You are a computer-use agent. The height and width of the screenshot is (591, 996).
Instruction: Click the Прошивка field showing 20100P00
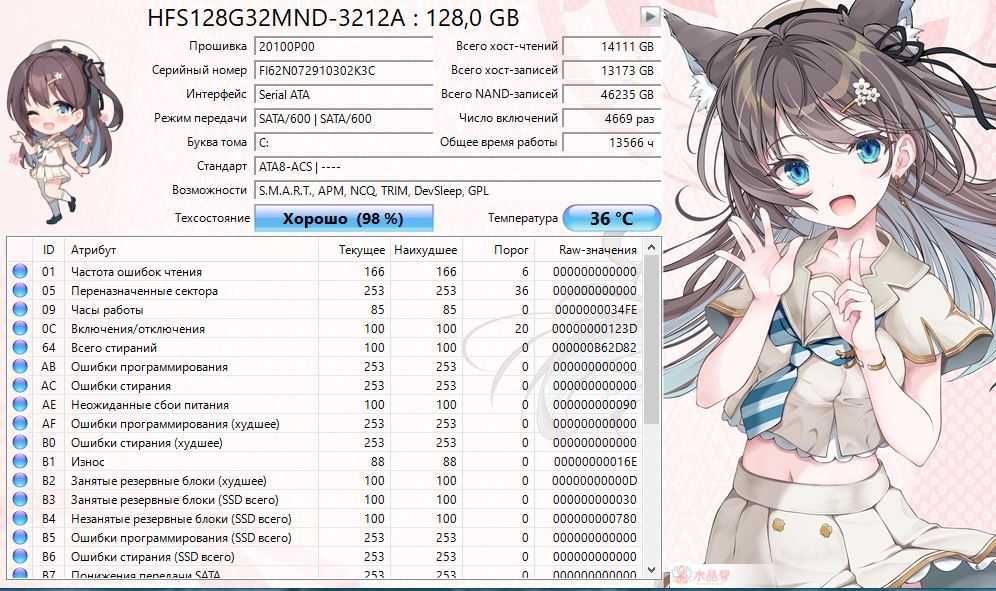(344, 46)
